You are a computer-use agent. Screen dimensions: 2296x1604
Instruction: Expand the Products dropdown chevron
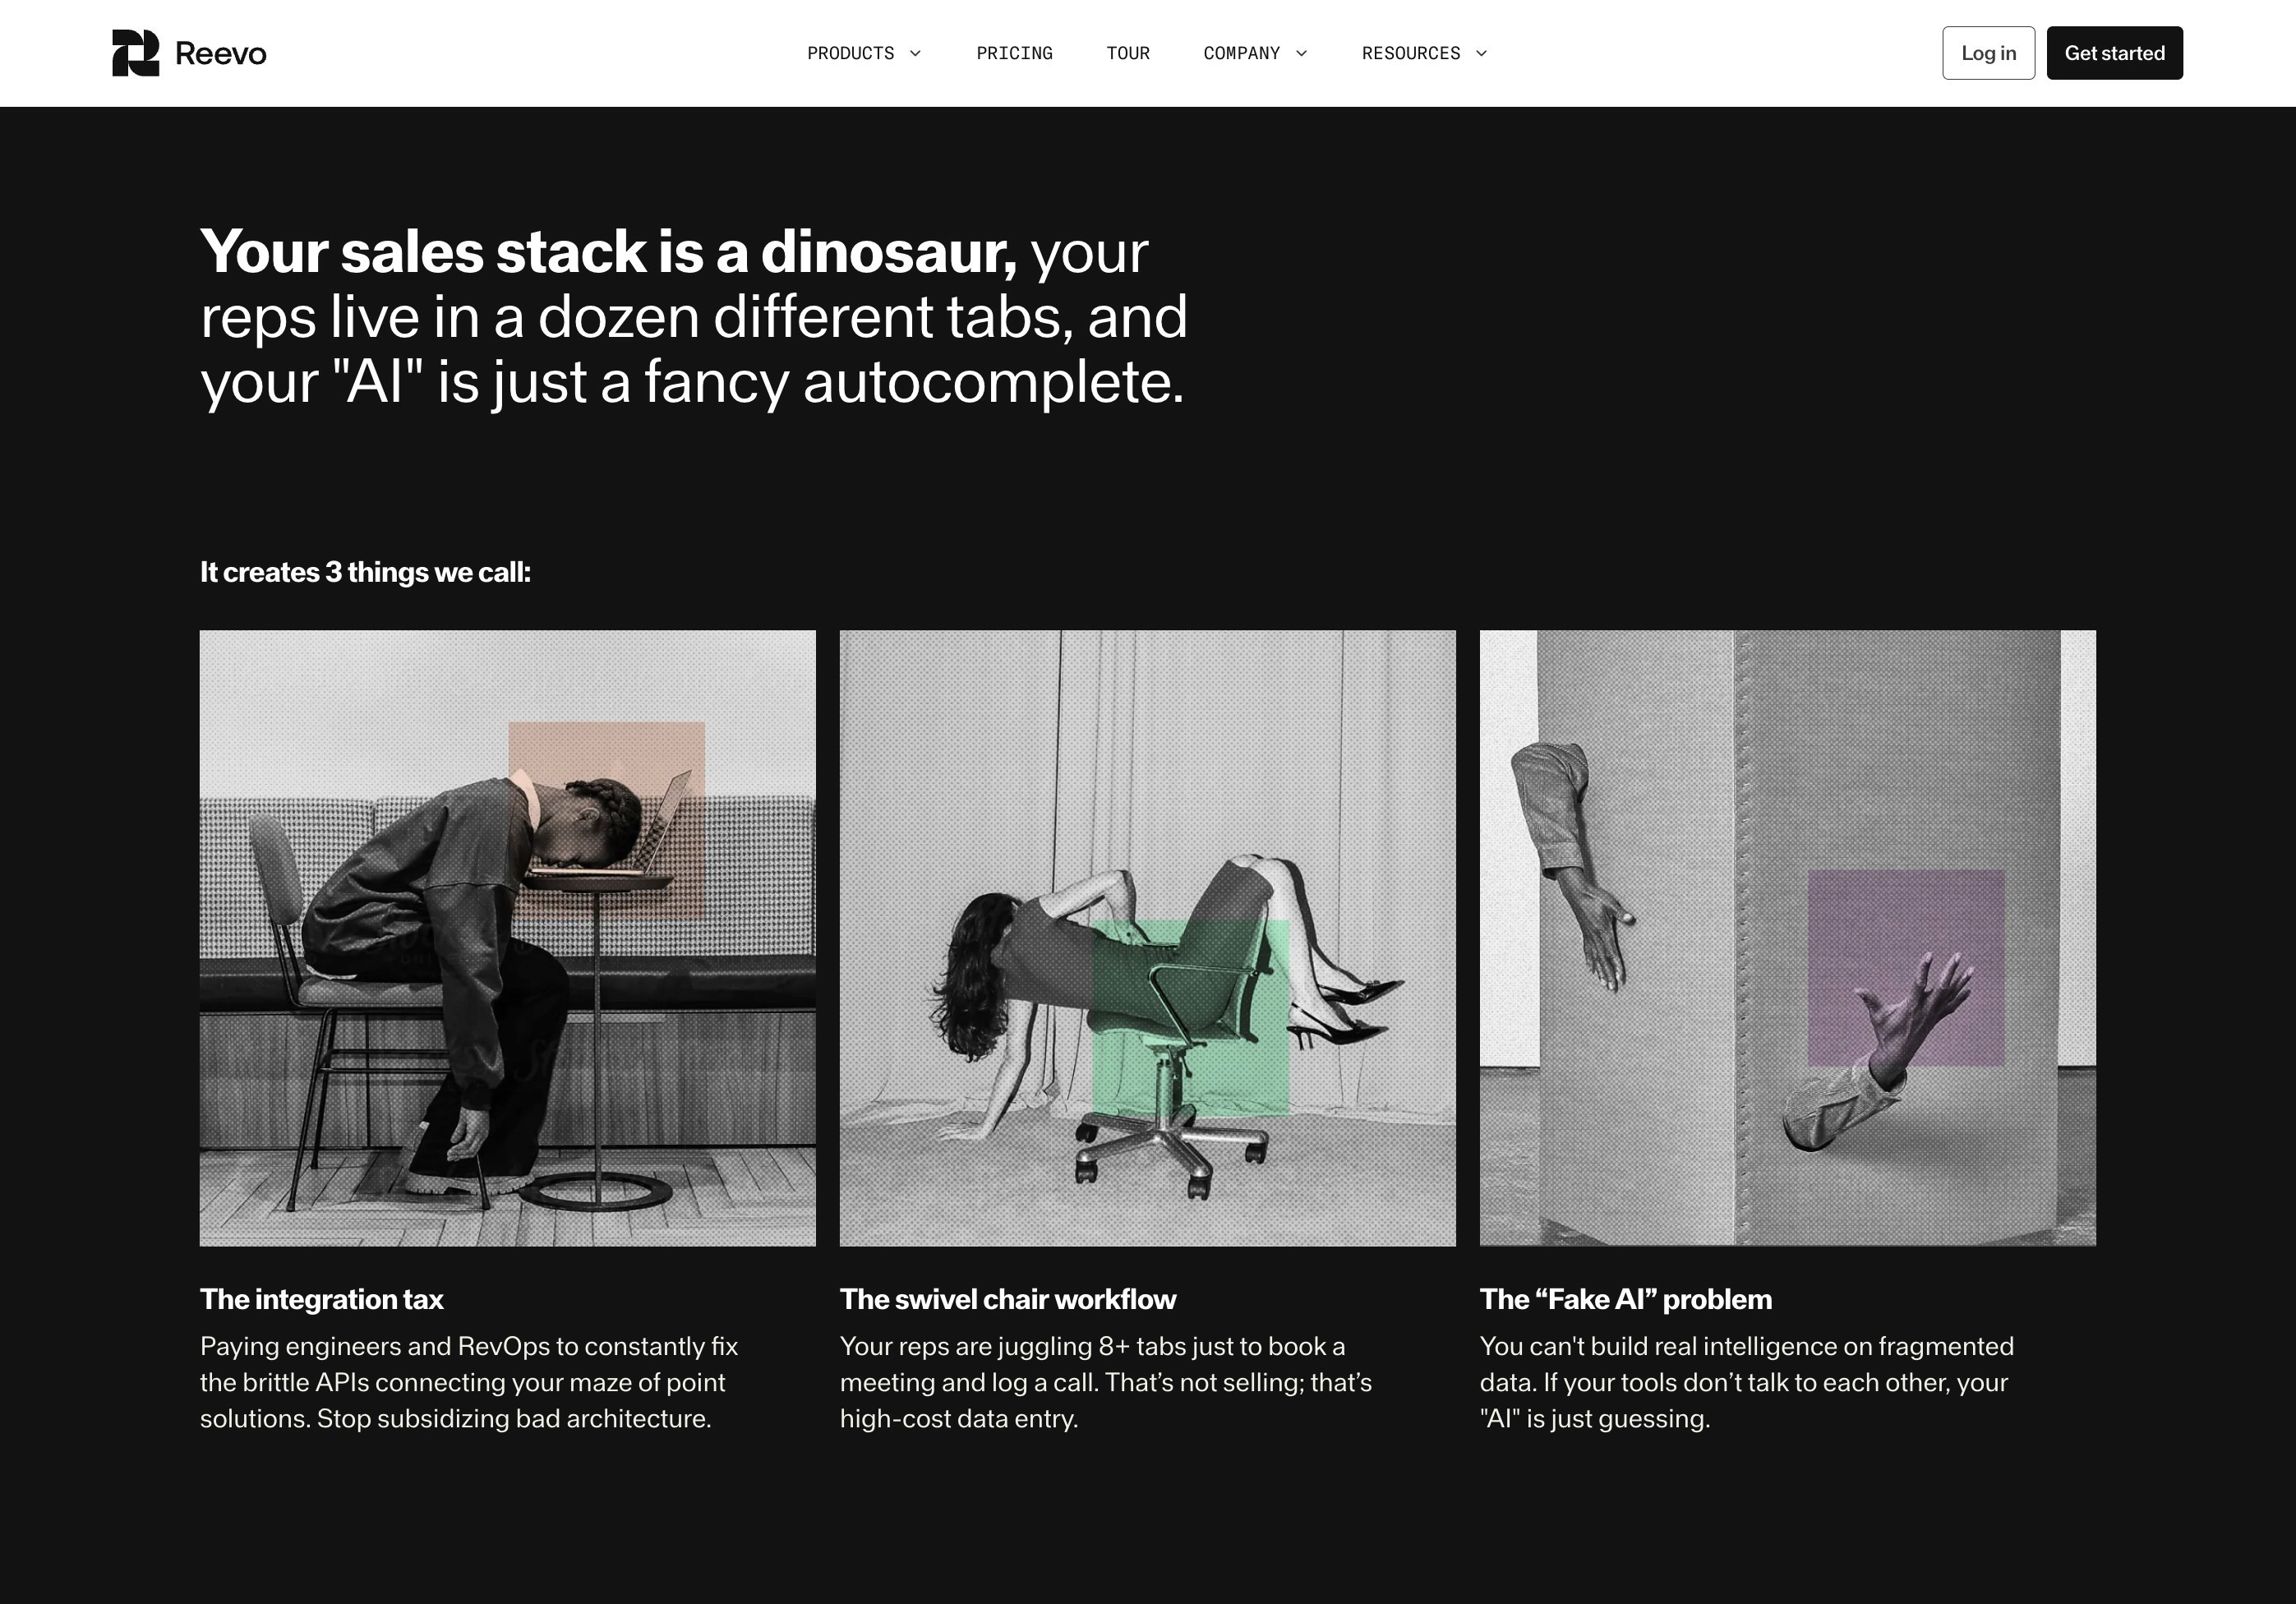915,54
